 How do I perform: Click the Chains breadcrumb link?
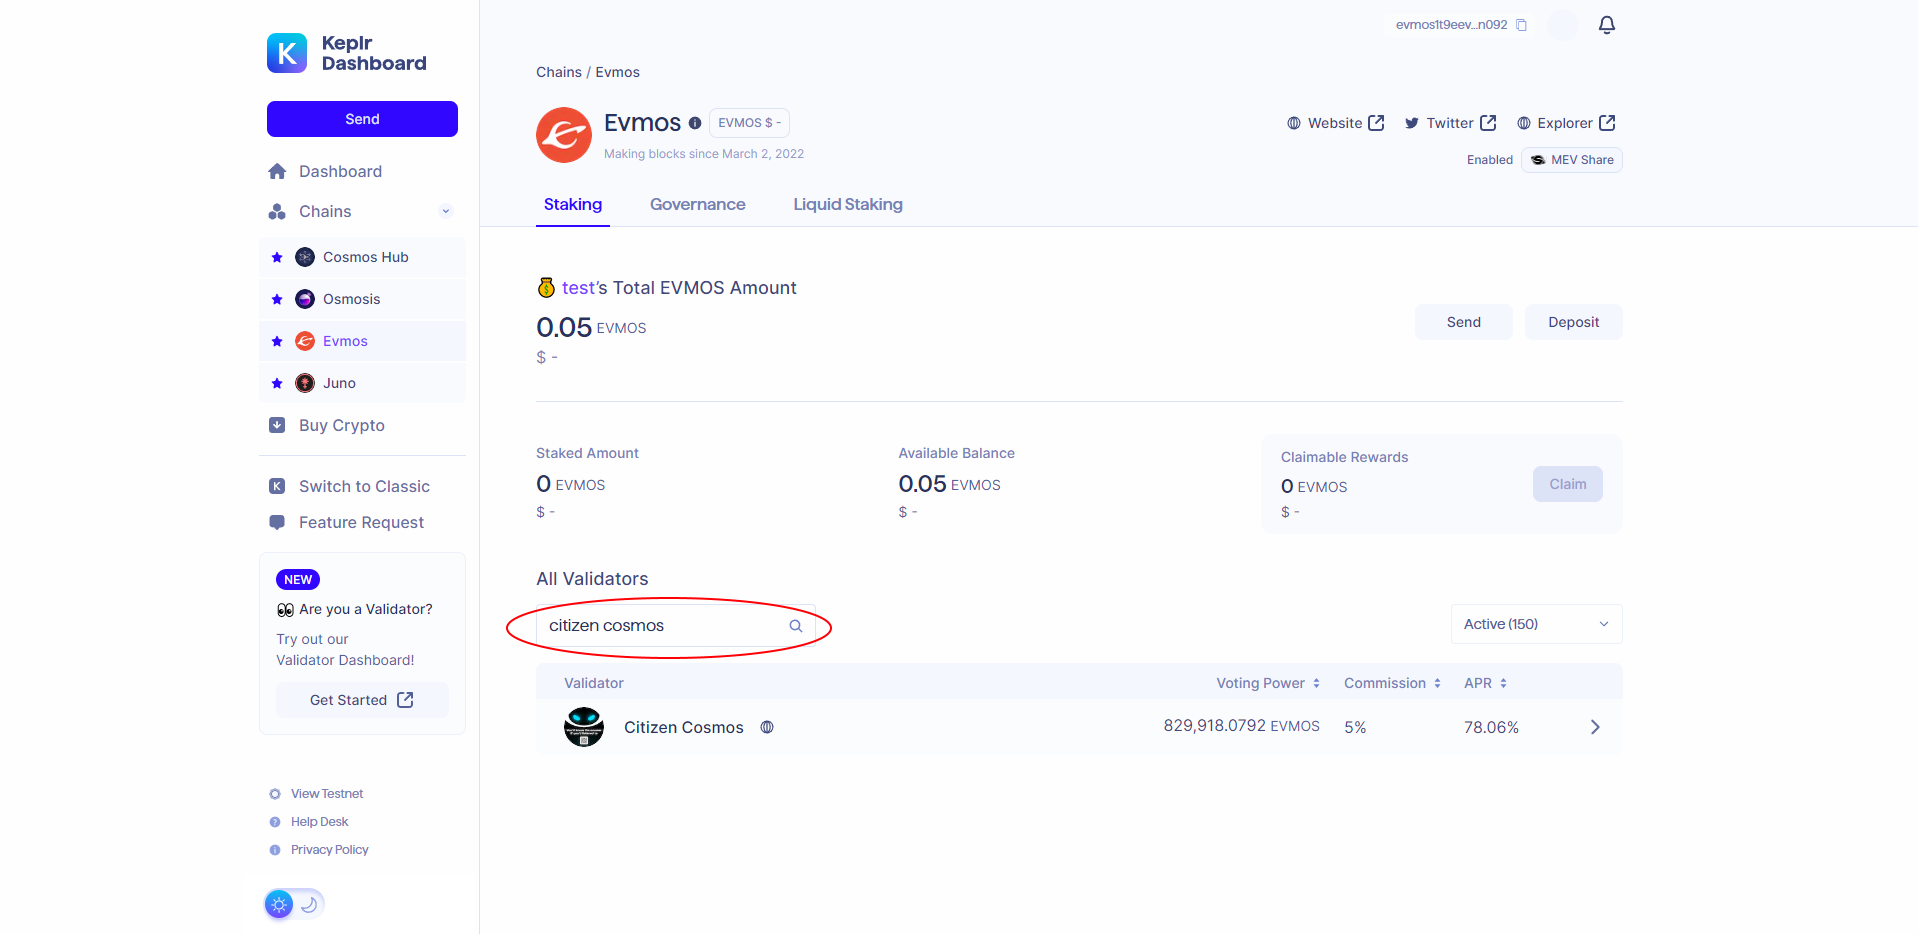(559, 72)
